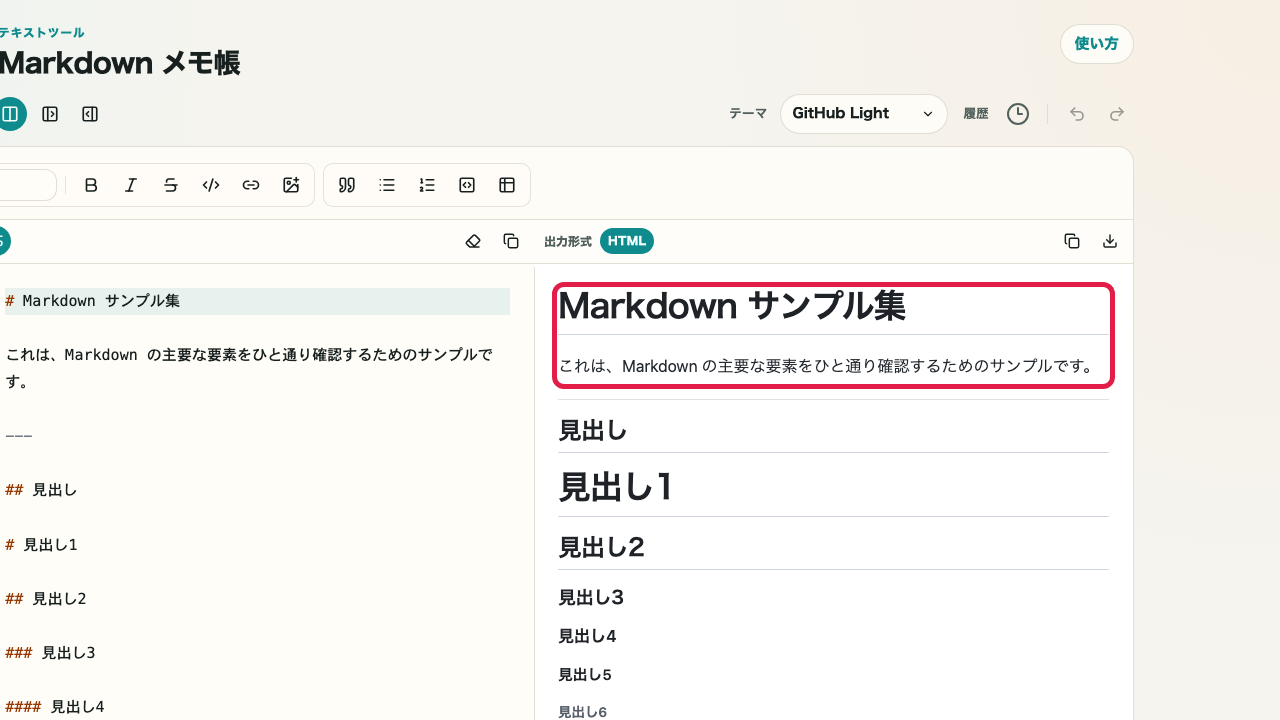Click the '## 見出し2' line in the editor
This screenshot has height=720, width=1280.
pos(46,599)
